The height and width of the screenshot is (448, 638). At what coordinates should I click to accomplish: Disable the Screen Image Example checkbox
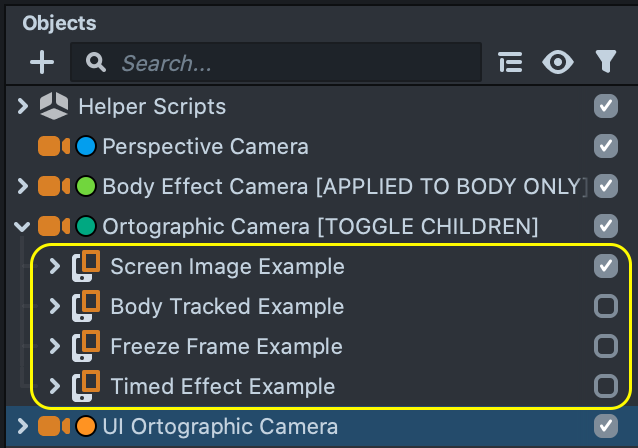pyautogui.click(x=606, y=267)
